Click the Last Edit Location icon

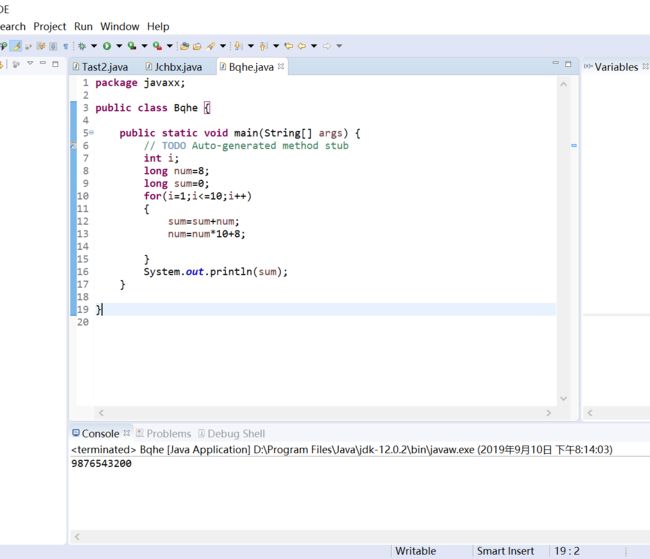pyautogui.click(x=289, y=46)
